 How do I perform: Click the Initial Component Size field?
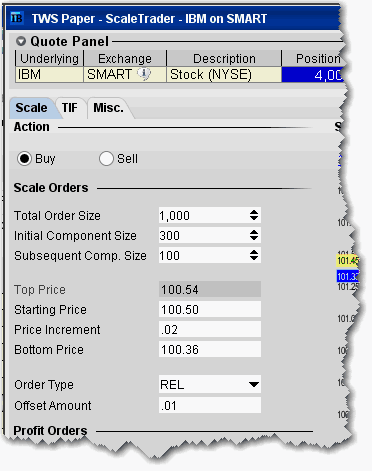(x=210, y=235)
